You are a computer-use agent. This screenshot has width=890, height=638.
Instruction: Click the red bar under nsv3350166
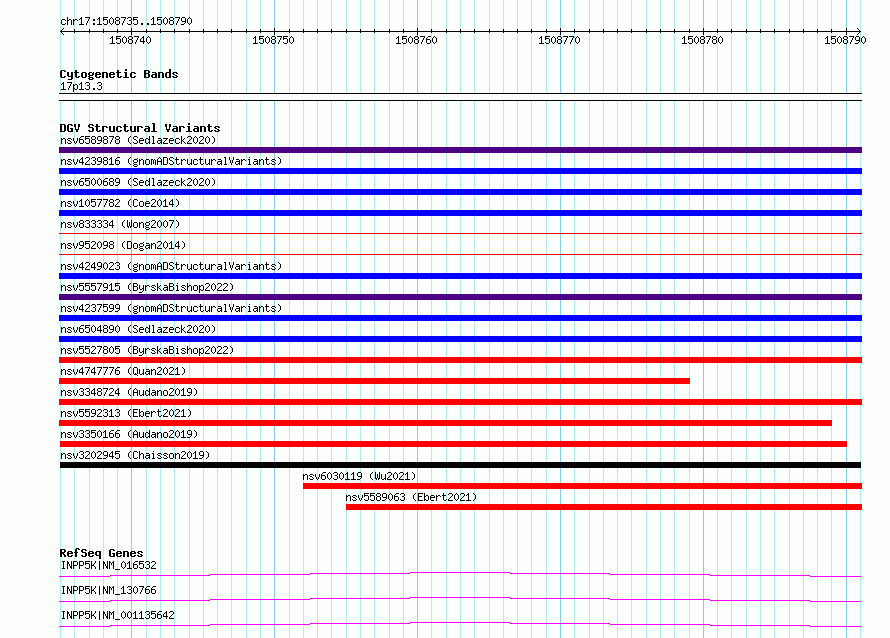pyautogui.click(x=453, y=444)
